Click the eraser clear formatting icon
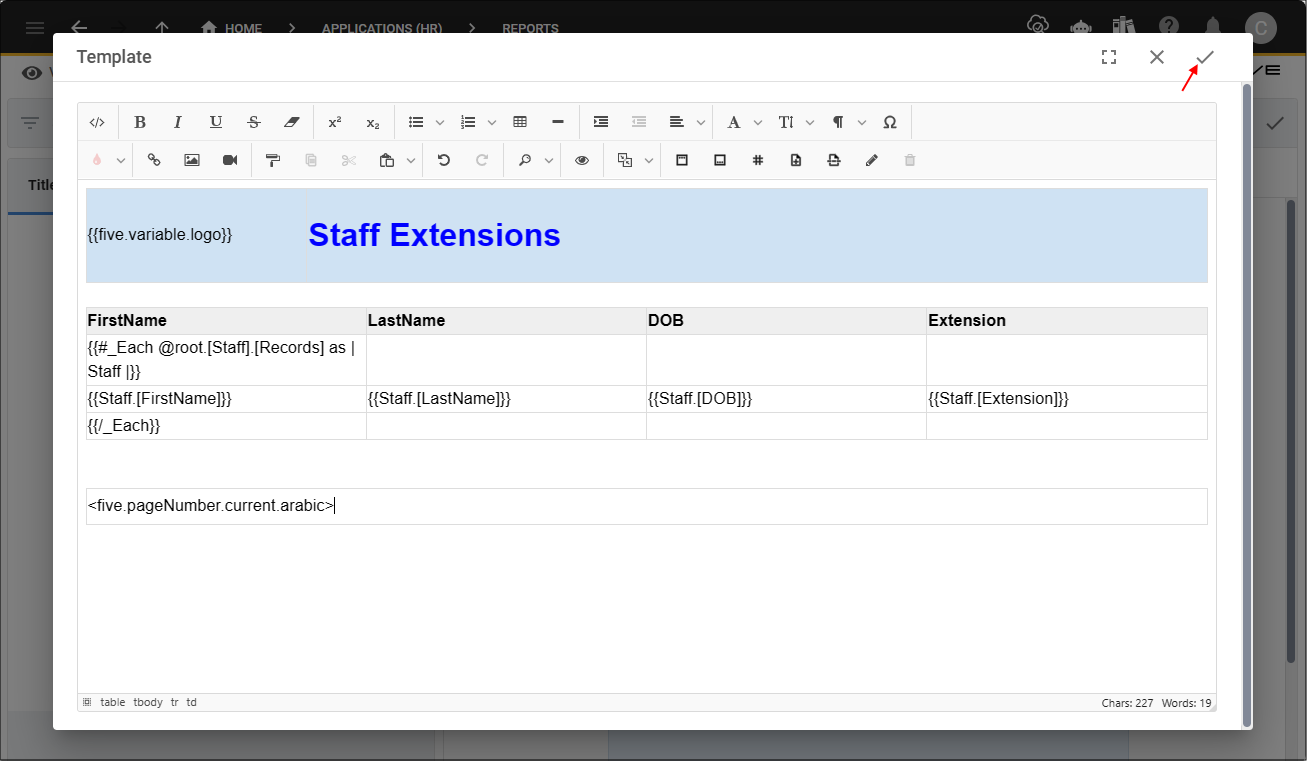1307x761 pixels. (x=291, y=122)
